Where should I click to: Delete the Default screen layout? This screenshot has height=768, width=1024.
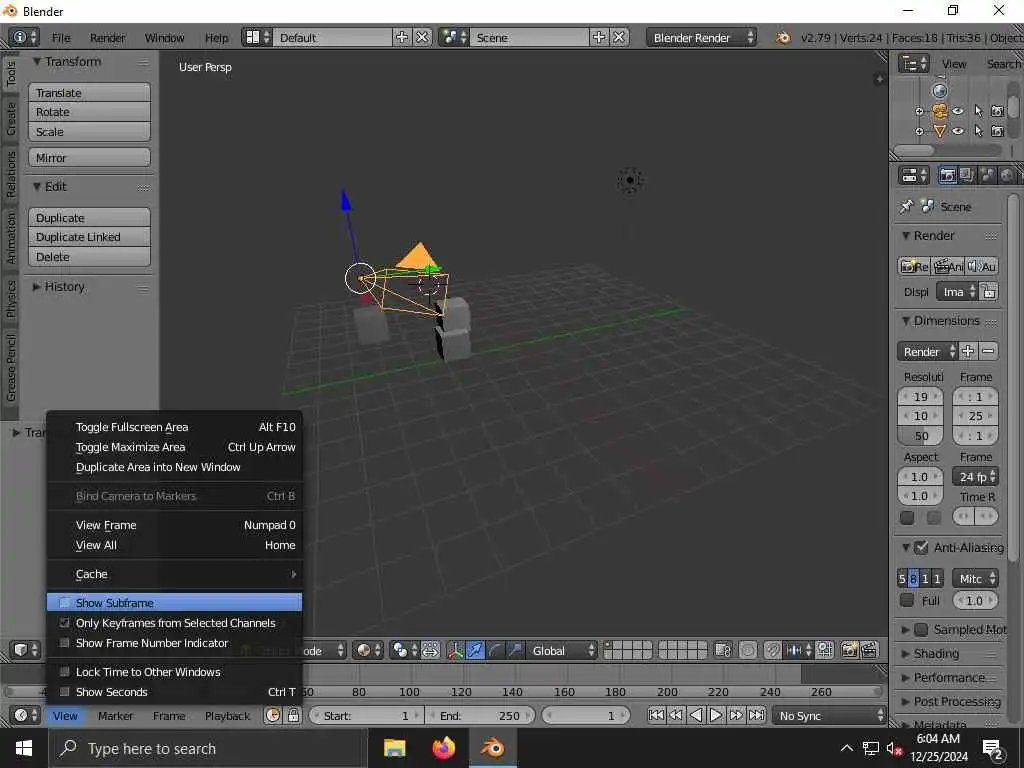pos(423,37)
